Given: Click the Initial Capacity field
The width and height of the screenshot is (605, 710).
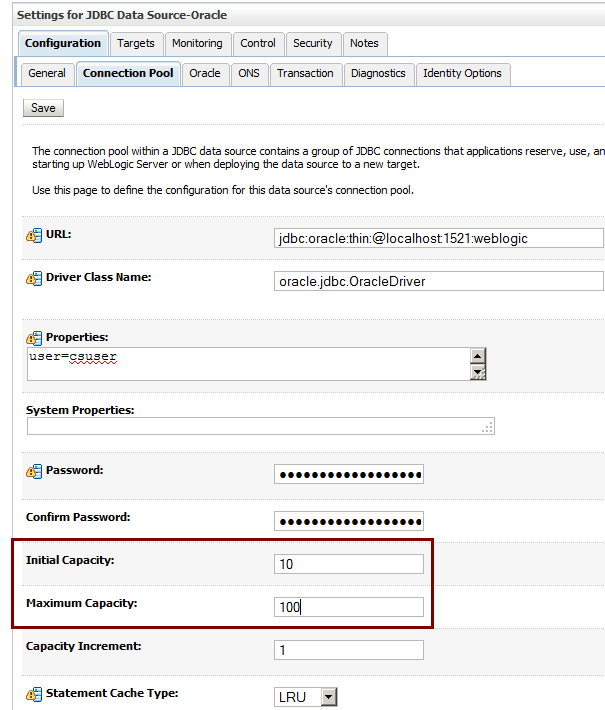Looking at the screenshot, I should 349,564.
